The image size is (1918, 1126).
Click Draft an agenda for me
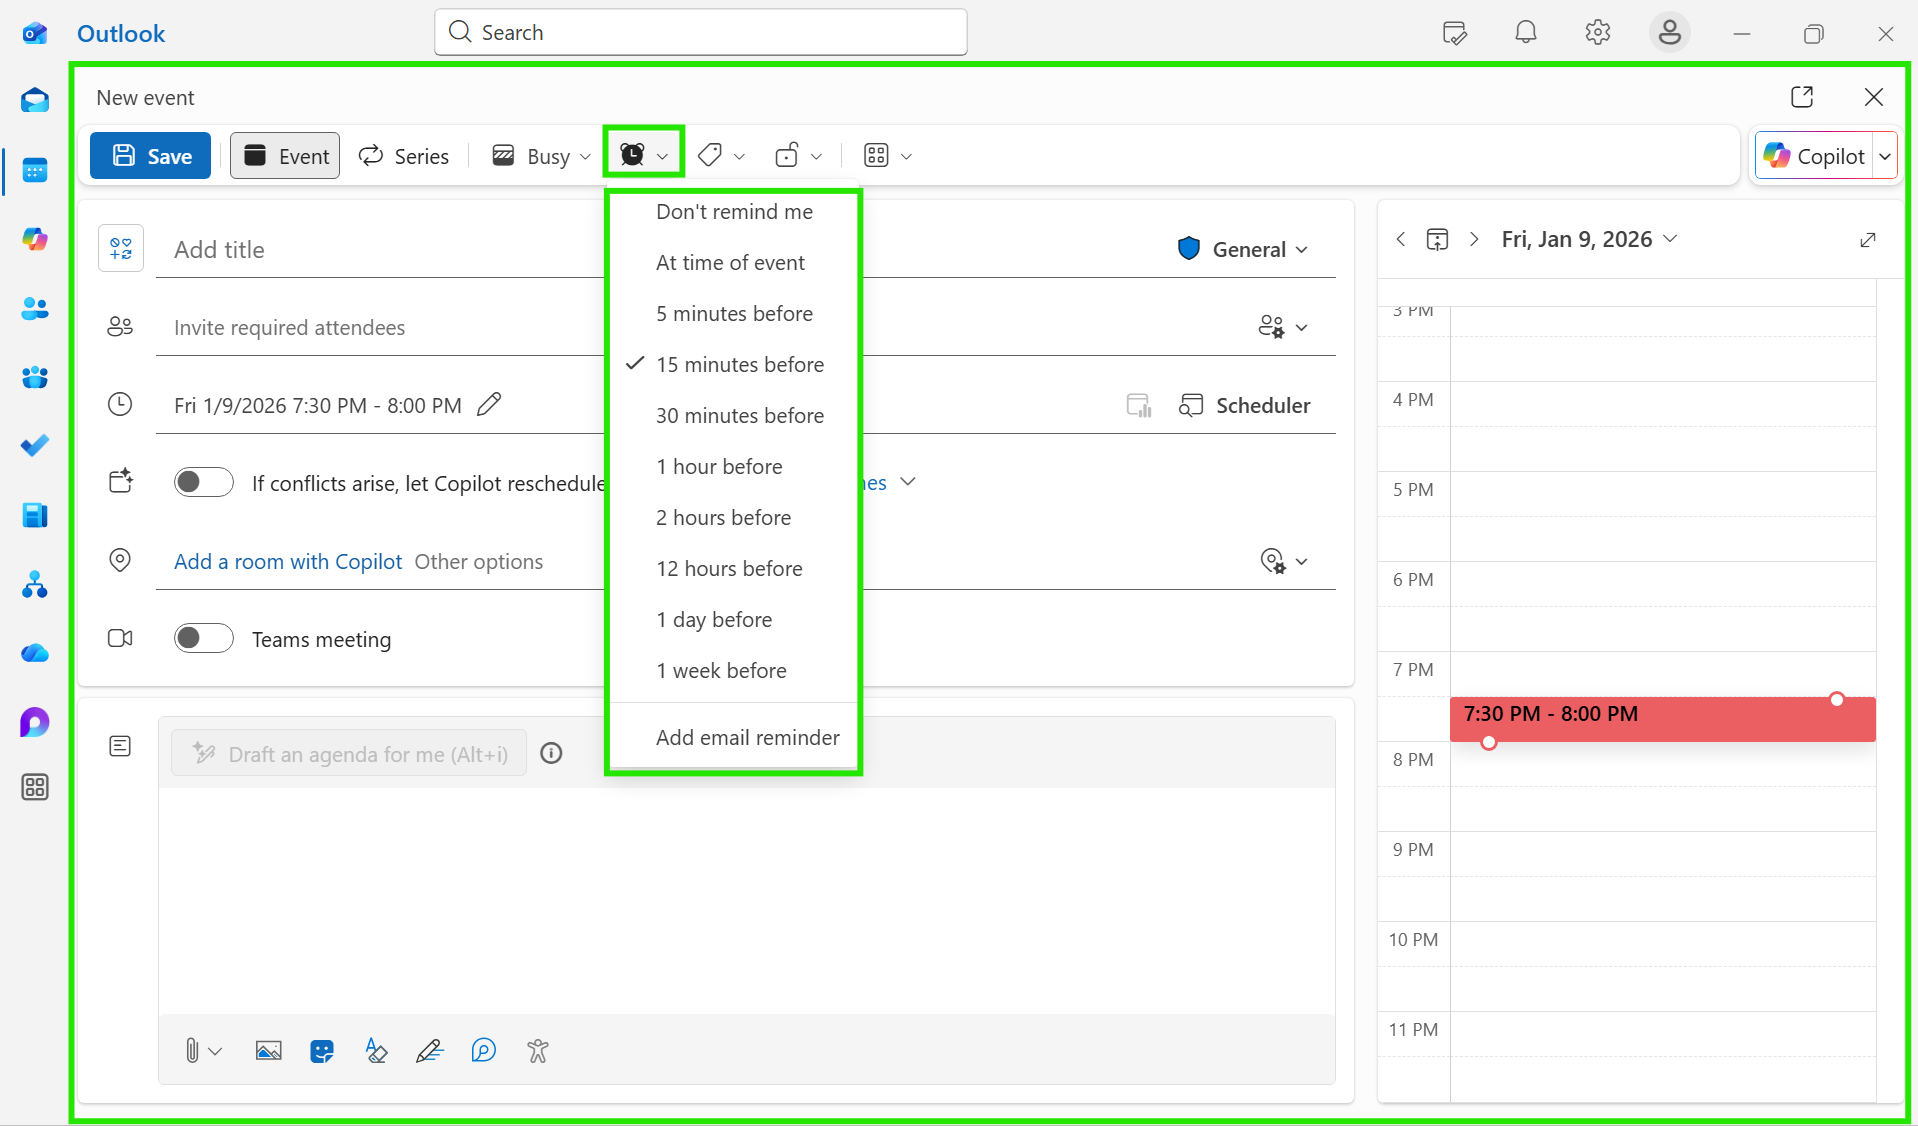coord(349,754)
